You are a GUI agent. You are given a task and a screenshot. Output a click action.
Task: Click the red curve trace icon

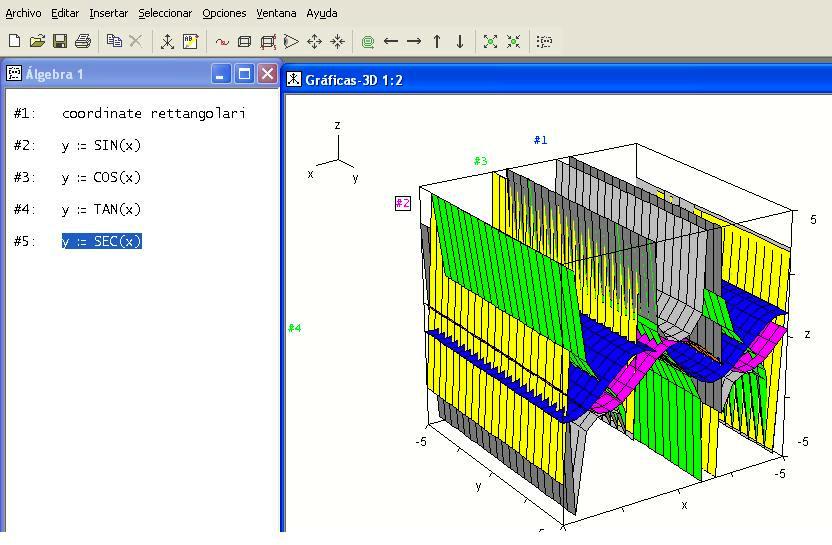[222, 41]
